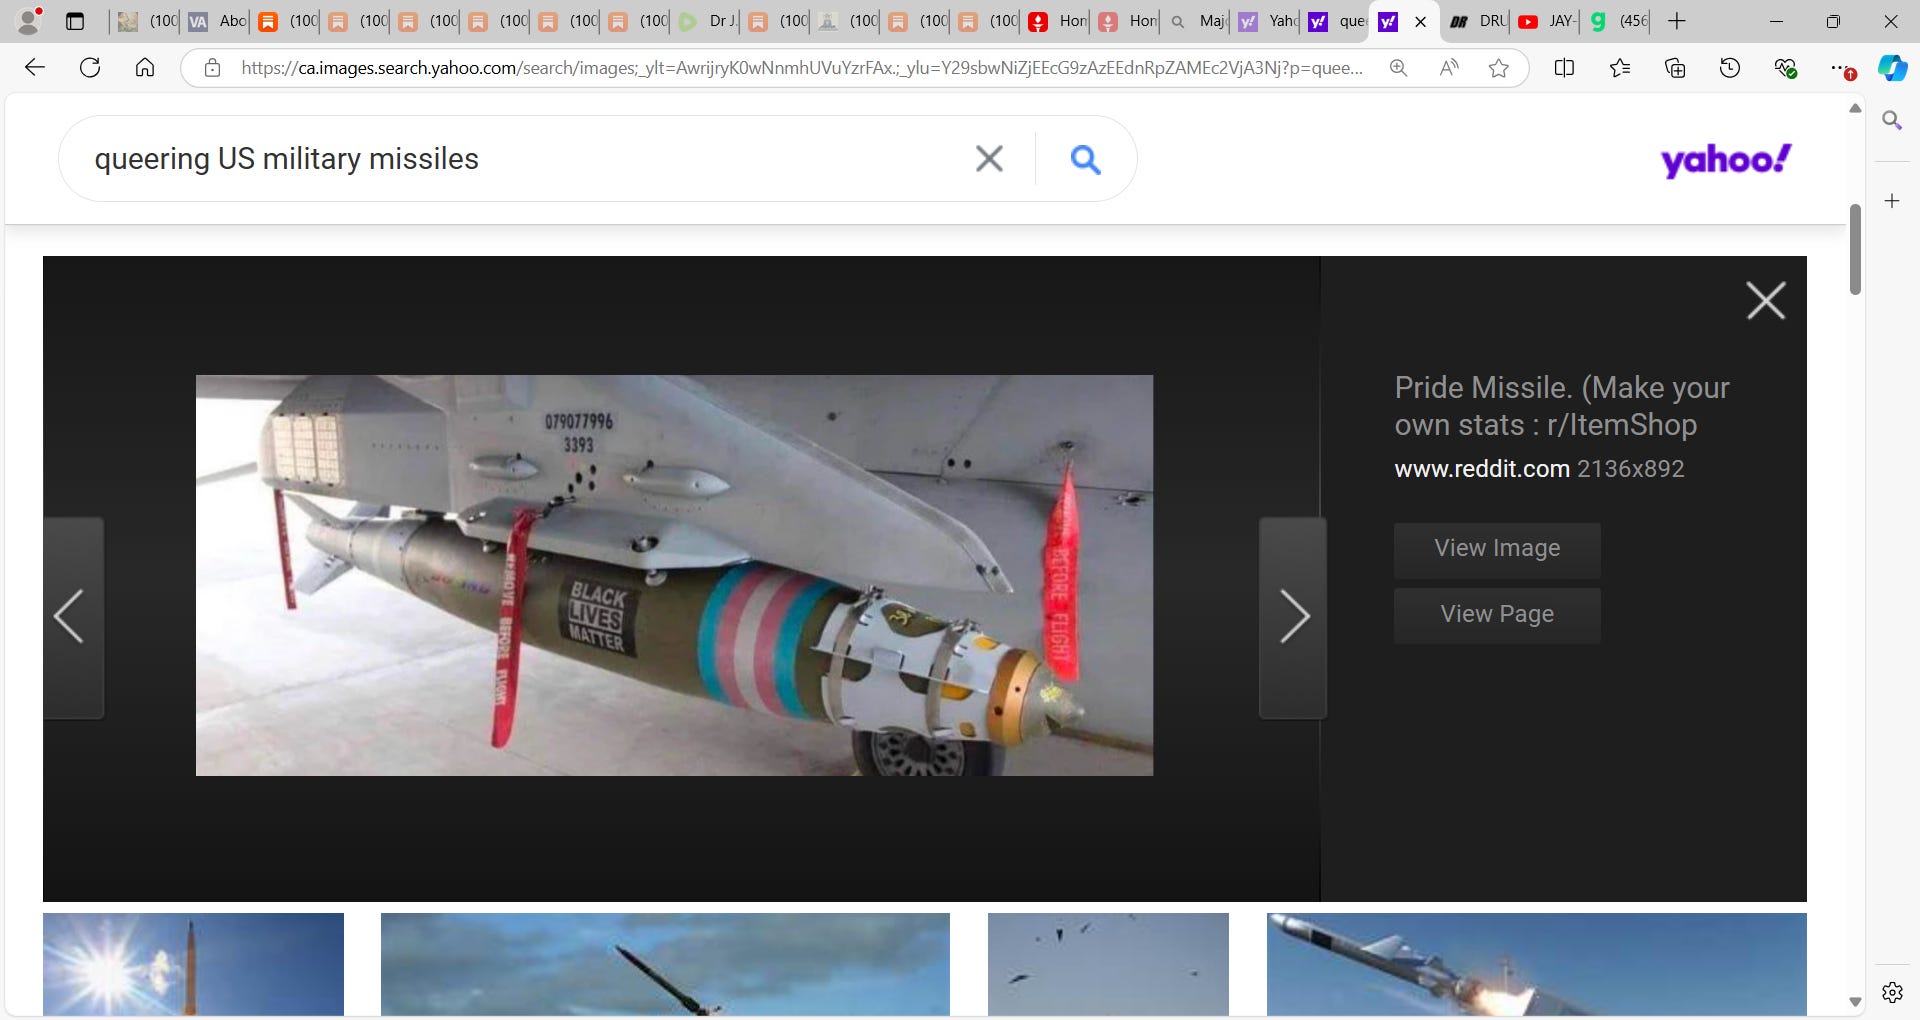This screenshot has height=1020, width=1920.
Task: View site information lock icon
Action: click(x=212, y=68)
